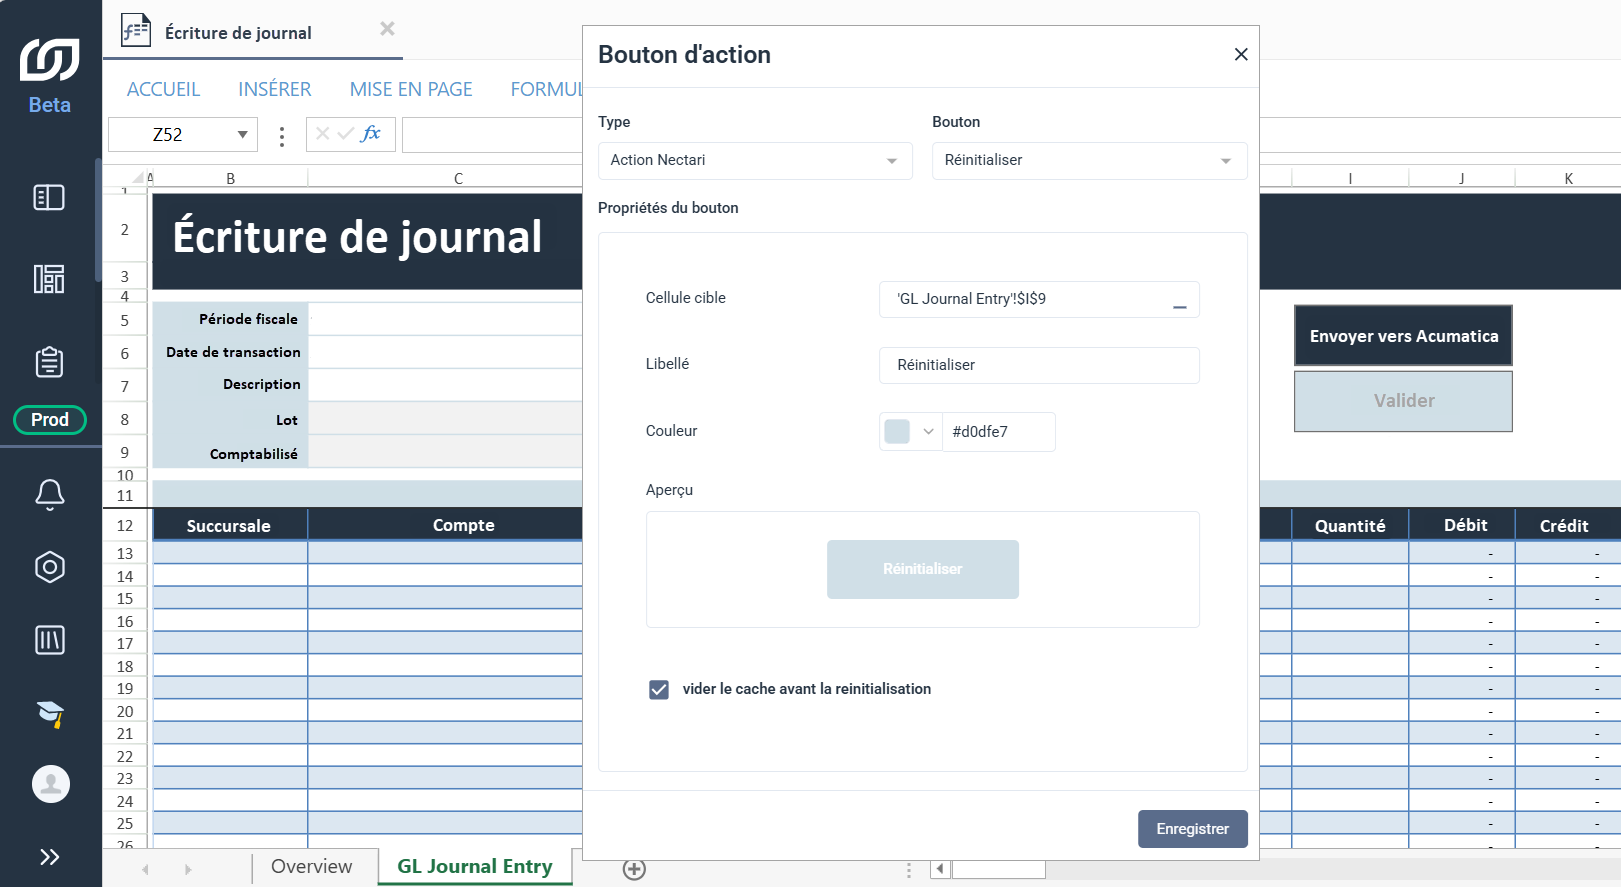Screen dimensions: 1621x887
Task: Open the clipboard tasks icon in sidebar
Action: point(49,361)
